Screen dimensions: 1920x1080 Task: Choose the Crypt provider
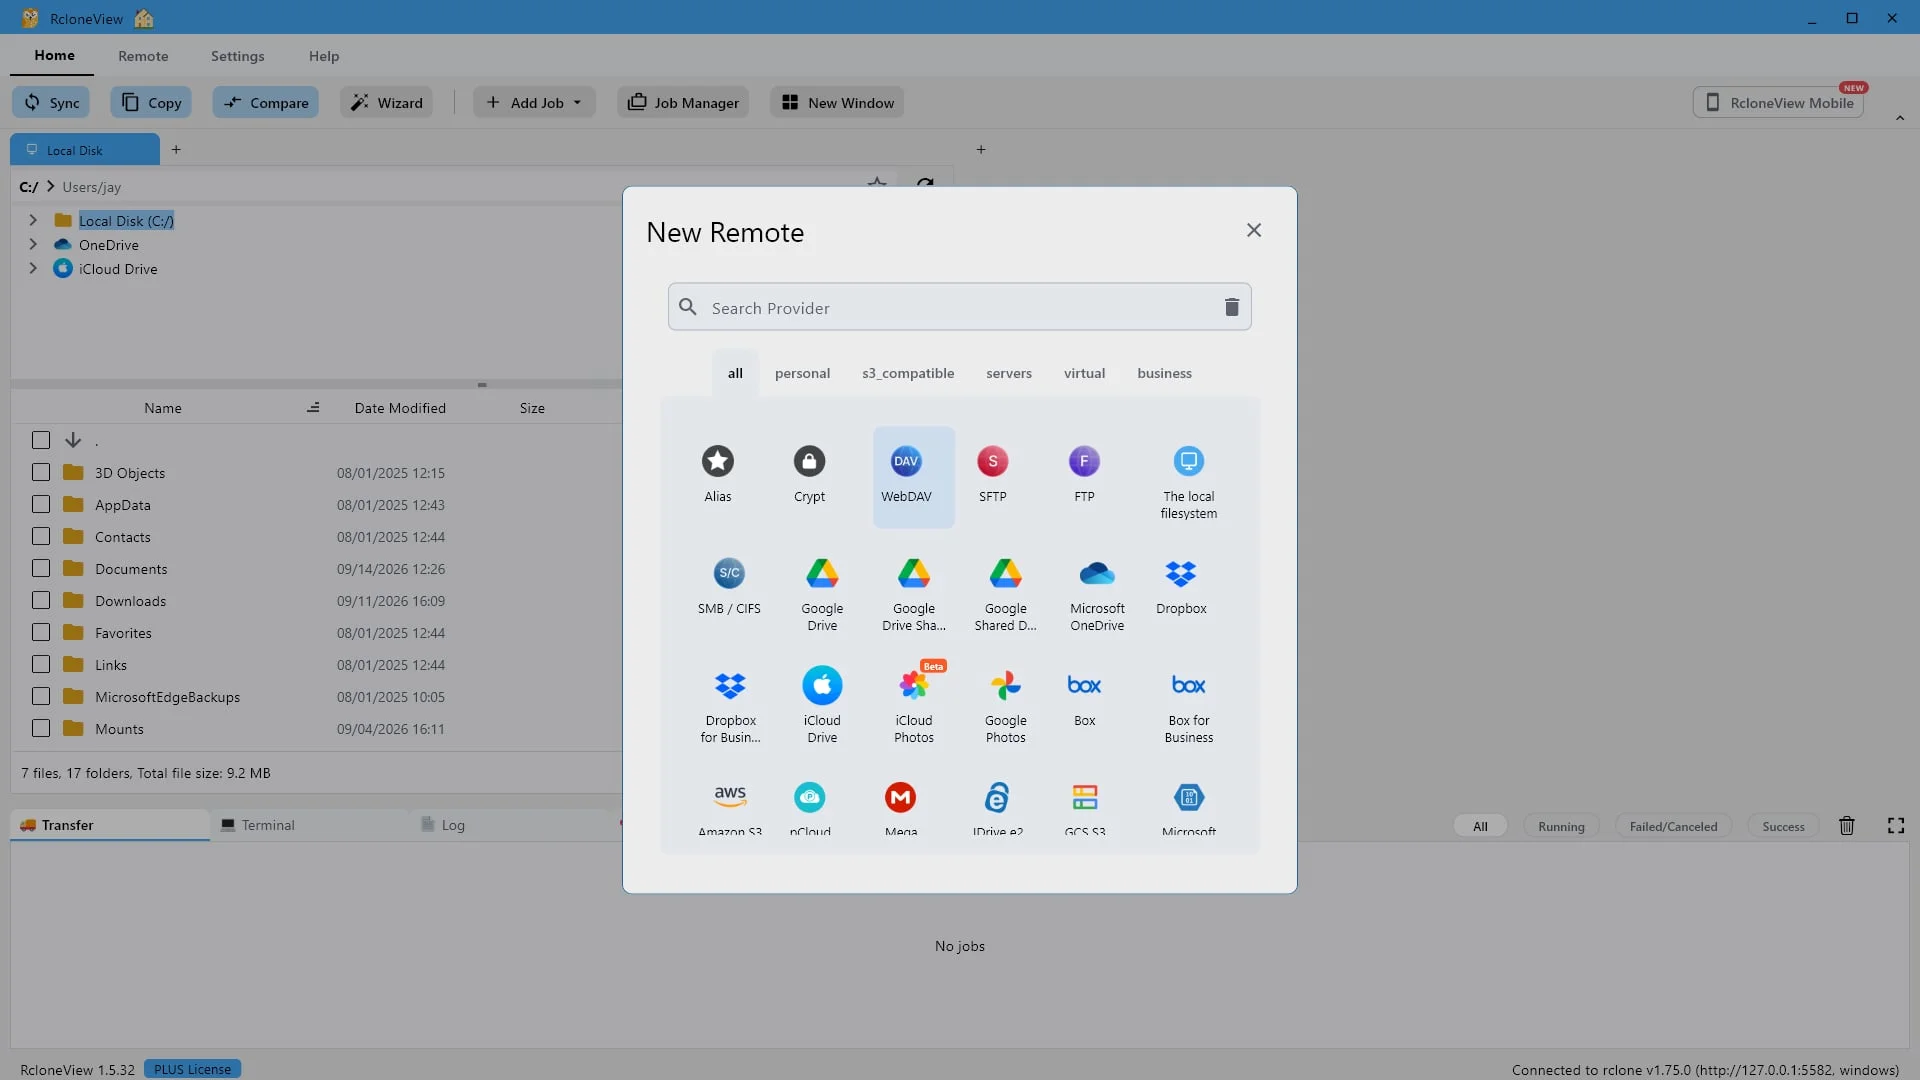(809, 462)
